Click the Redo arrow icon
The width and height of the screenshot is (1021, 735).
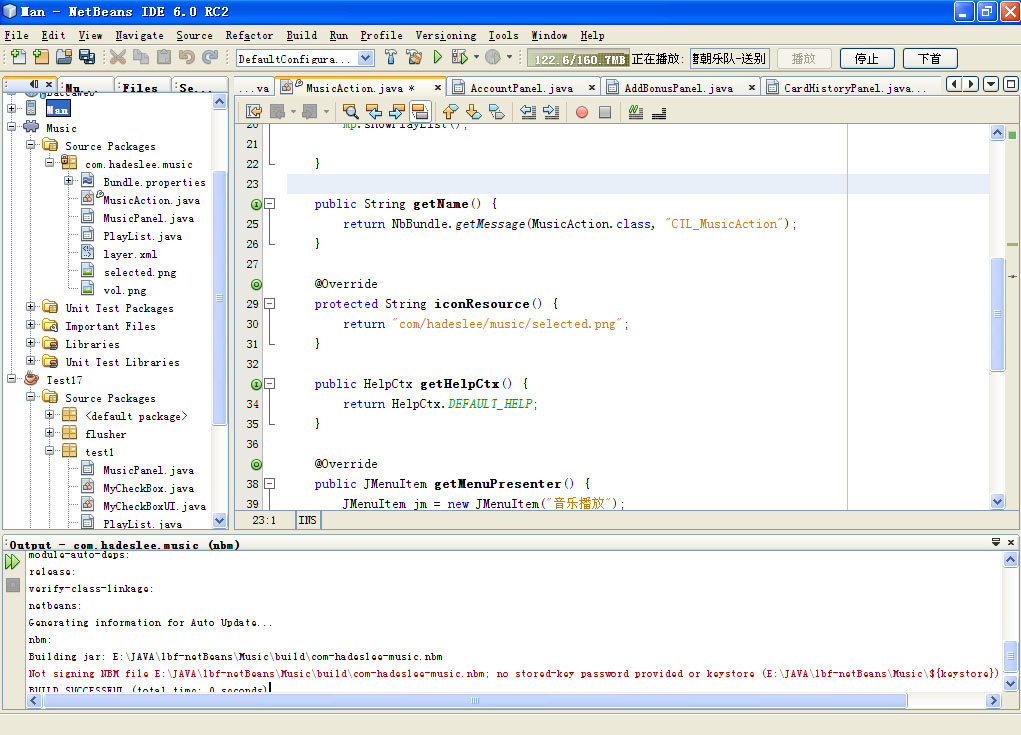click(210, 57)
